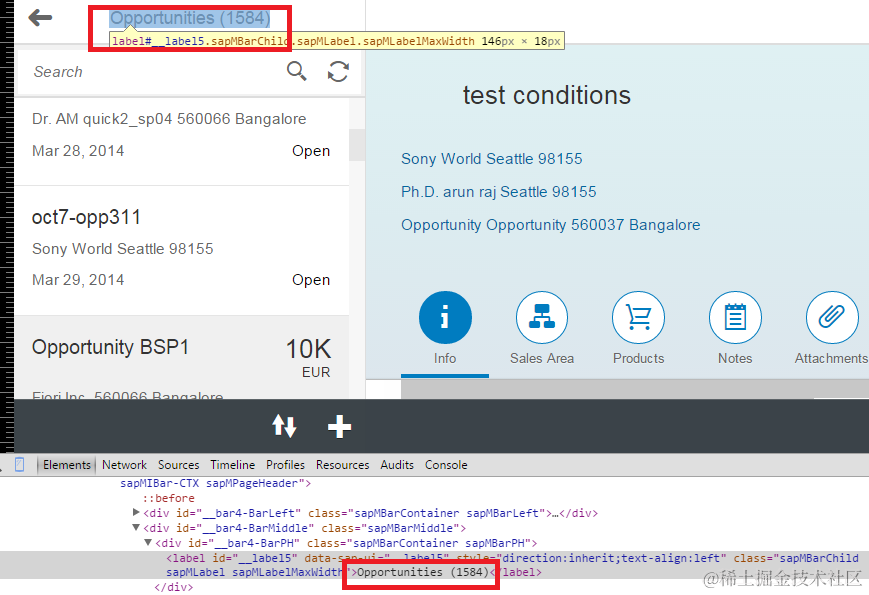Click the Mar 29, 2014 date
Screen dimensions: 869x595
pos(78,280)
